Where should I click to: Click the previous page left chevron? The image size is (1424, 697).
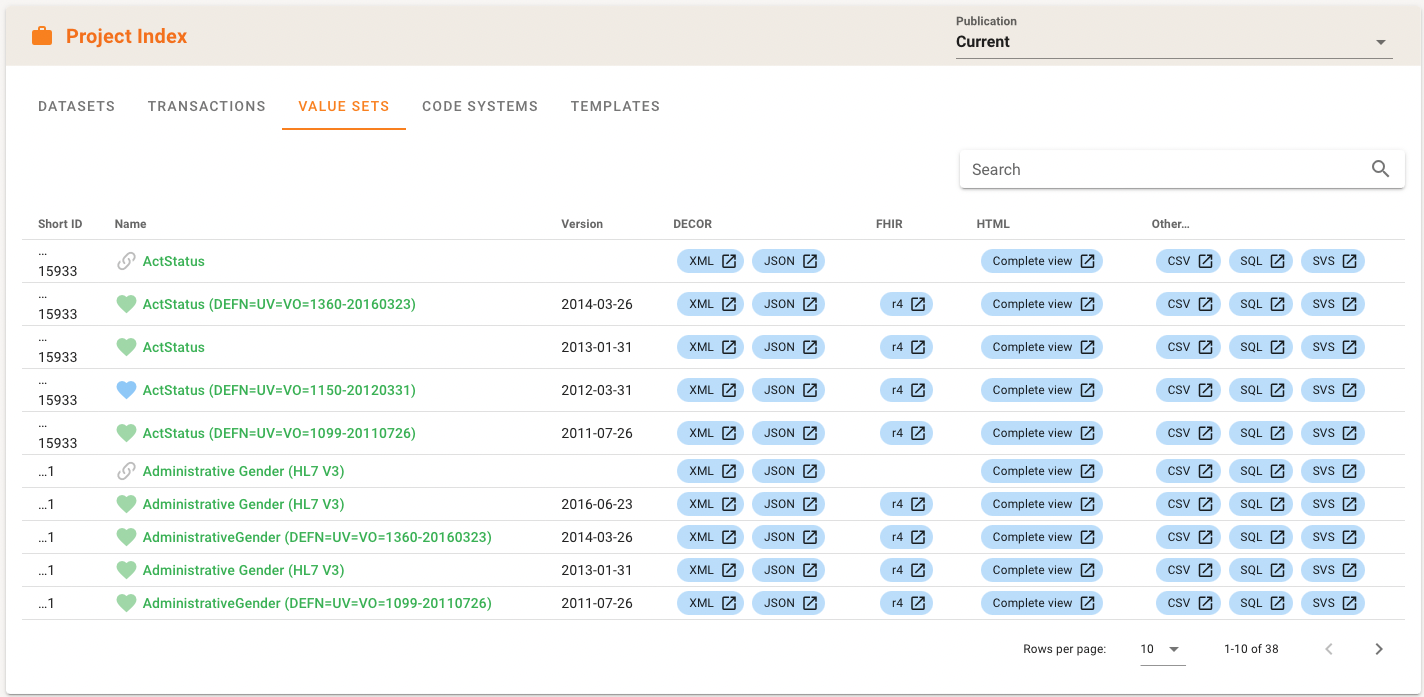pos(1329,649)
